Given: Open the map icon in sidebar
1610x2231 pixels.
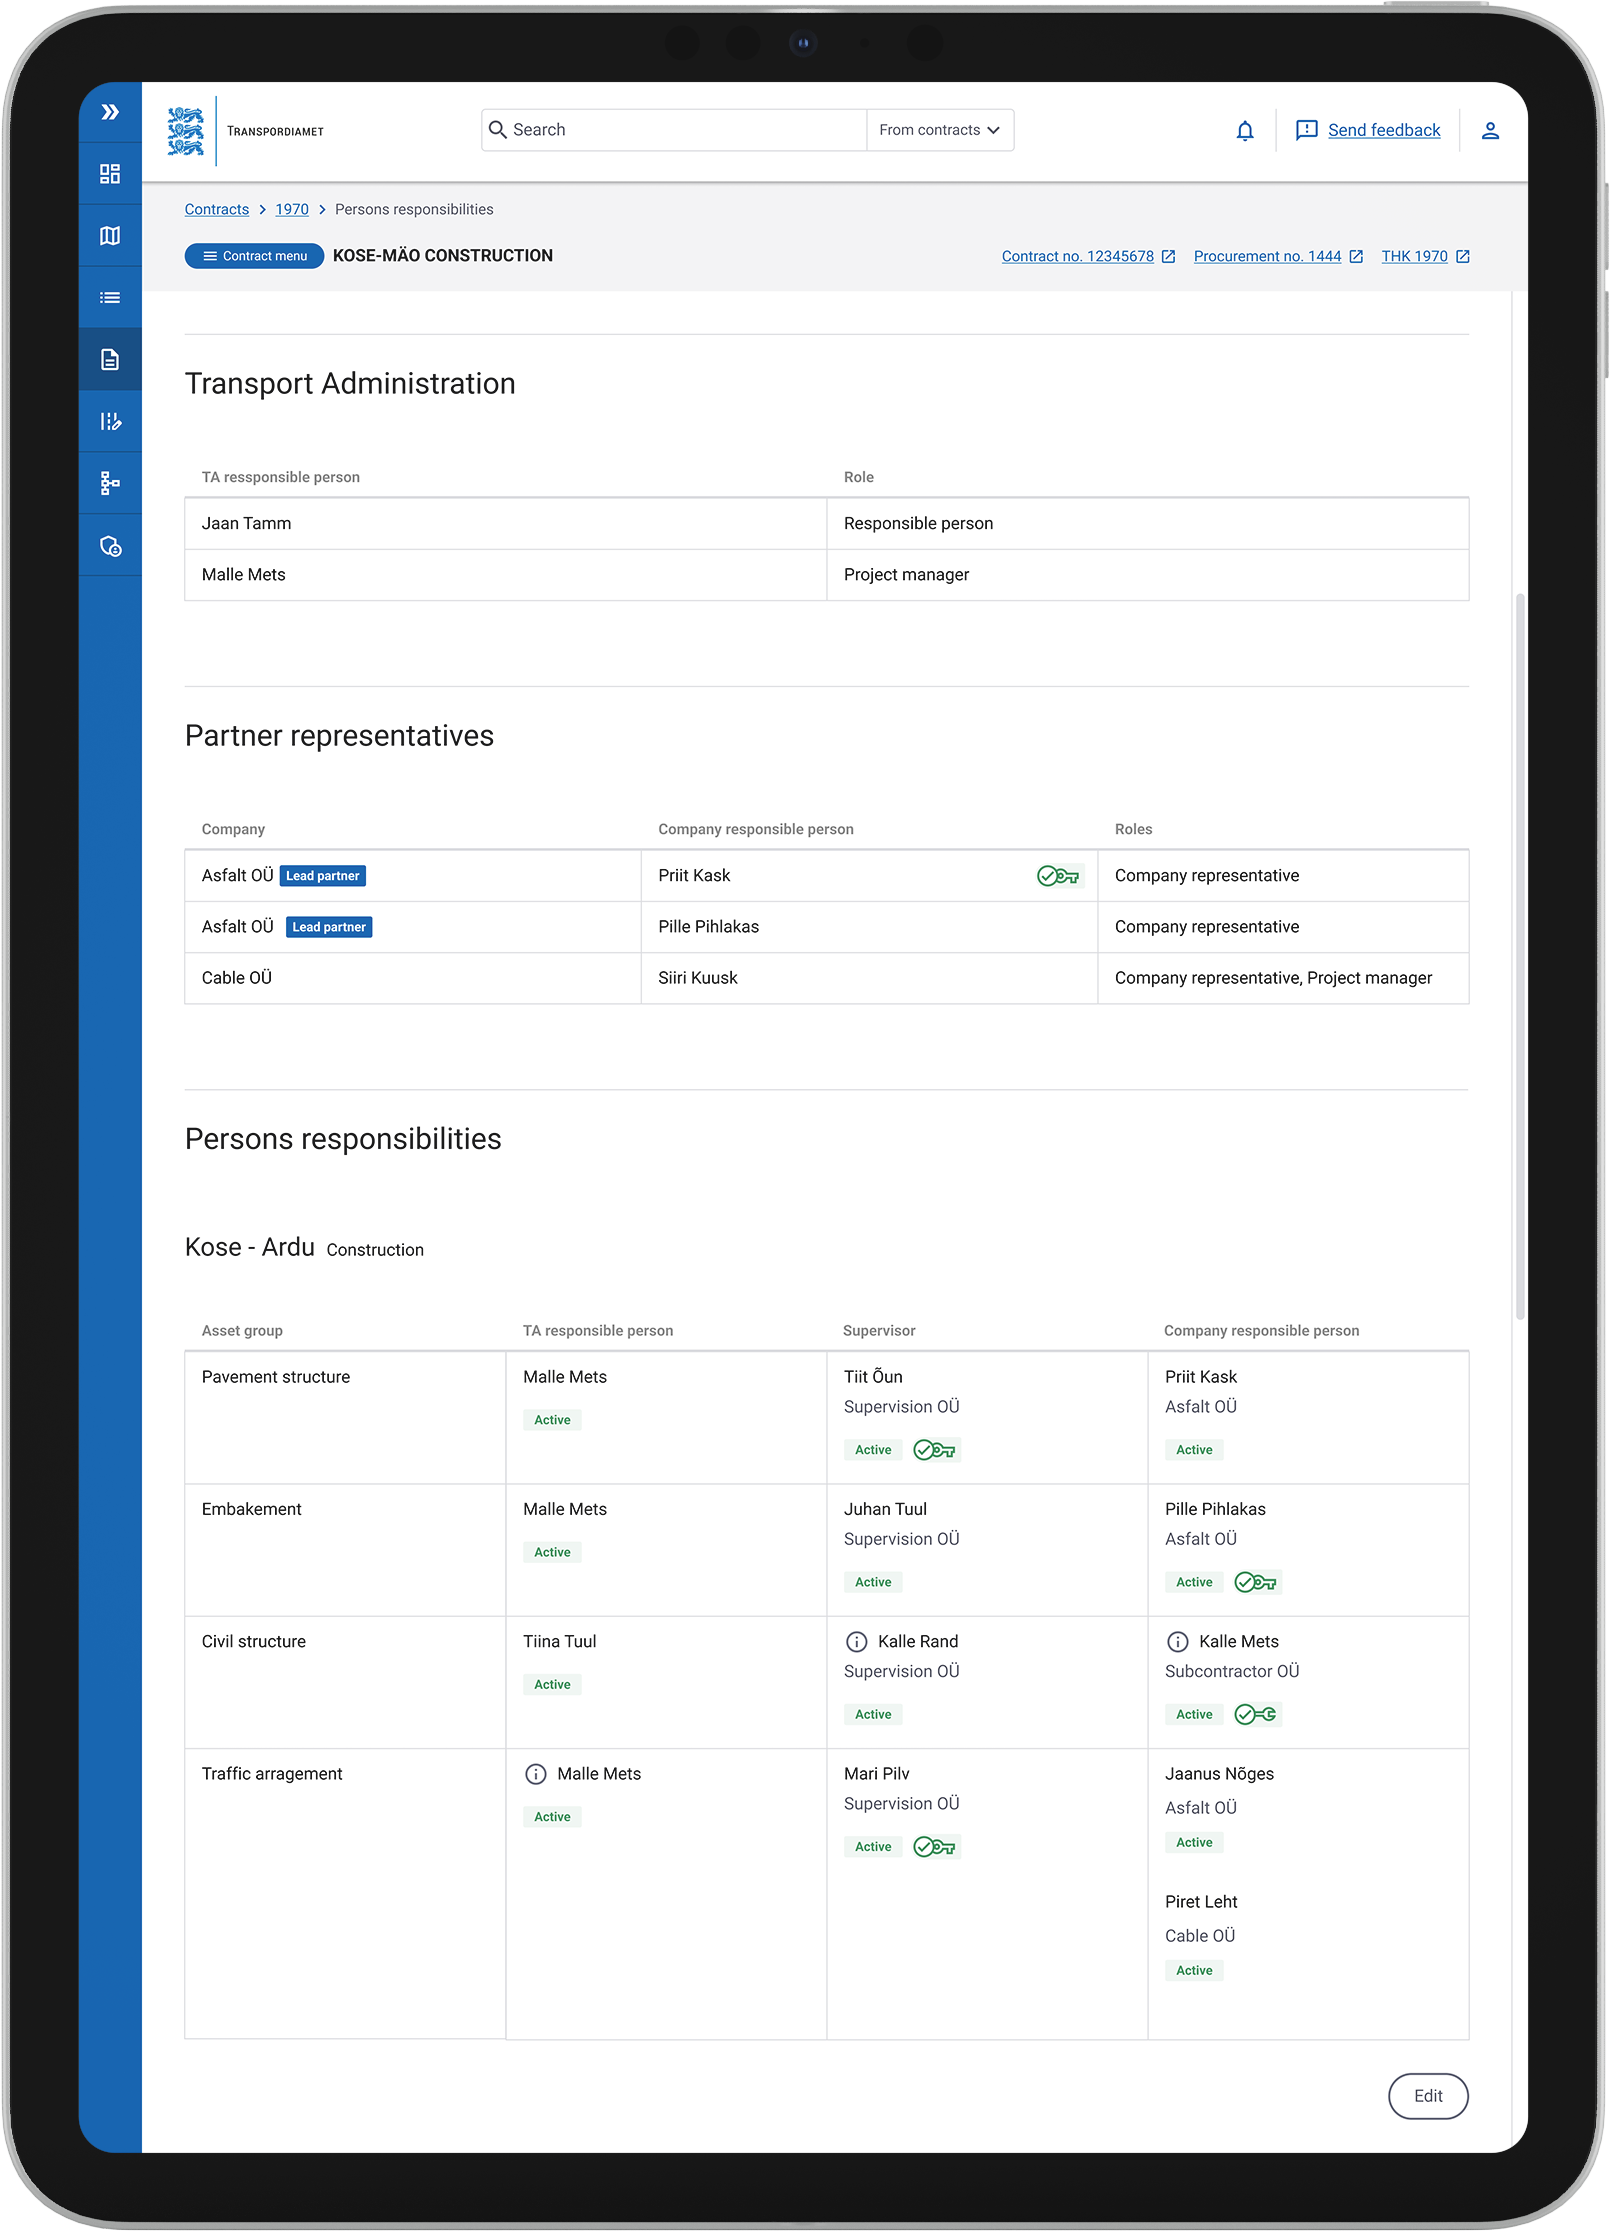Looking at the screenshot, I should (110, 236).
